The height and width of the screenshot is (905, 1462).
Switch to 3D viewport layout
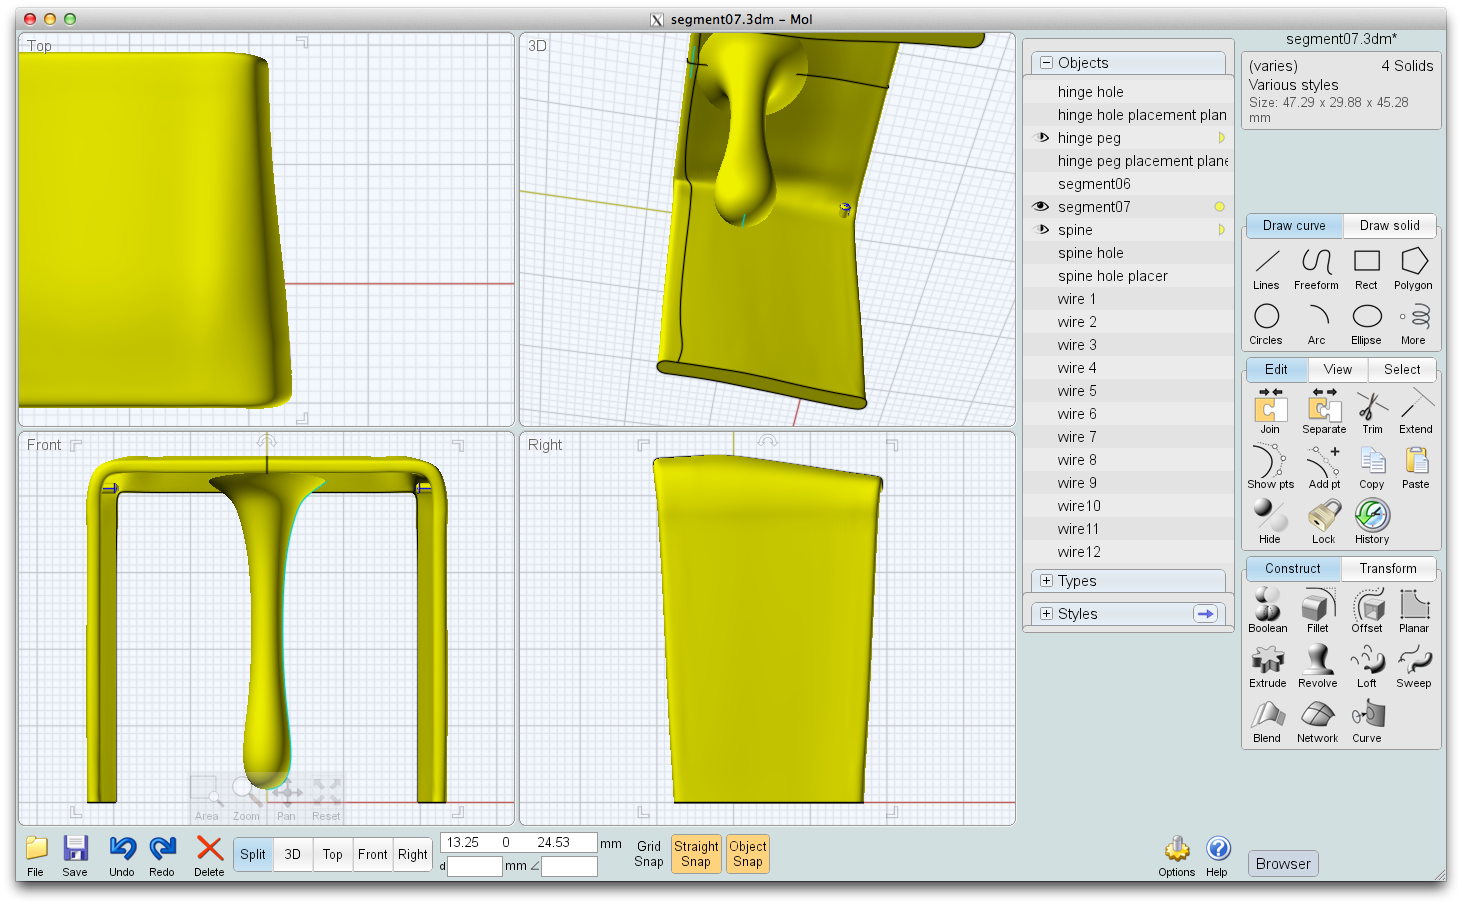[x=293, y=855]
